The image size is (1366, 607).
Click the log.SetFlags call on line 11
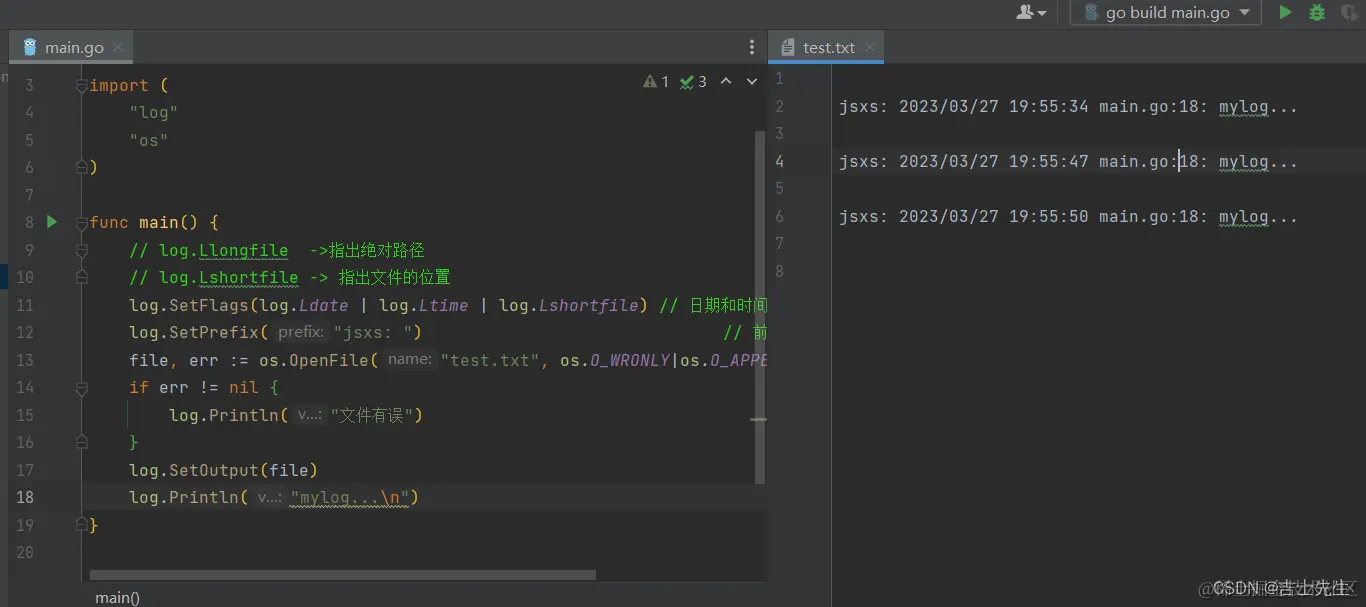pyautogui.click(x=388, y=305)
